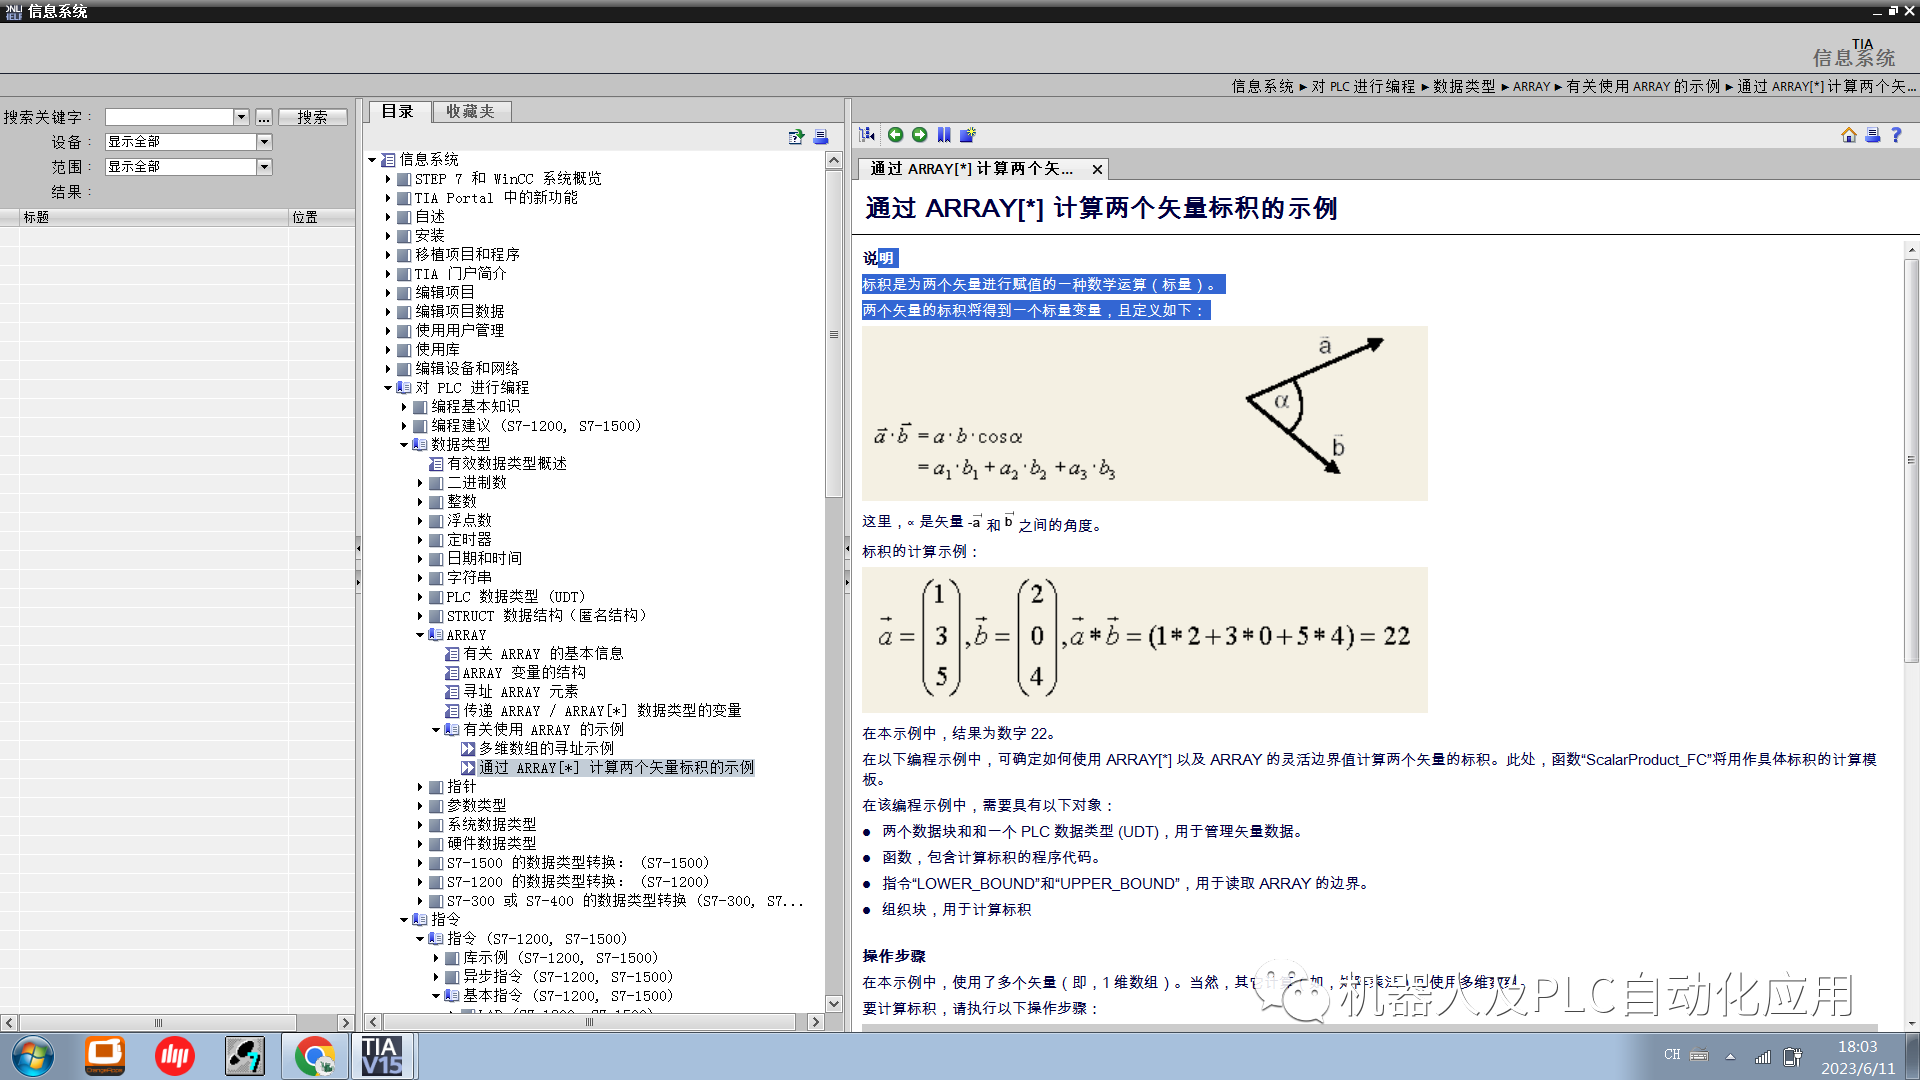This screenshot has width=1920, height=1080.
Task: Click the network signal tray icon
Action: (1763, 1056)
